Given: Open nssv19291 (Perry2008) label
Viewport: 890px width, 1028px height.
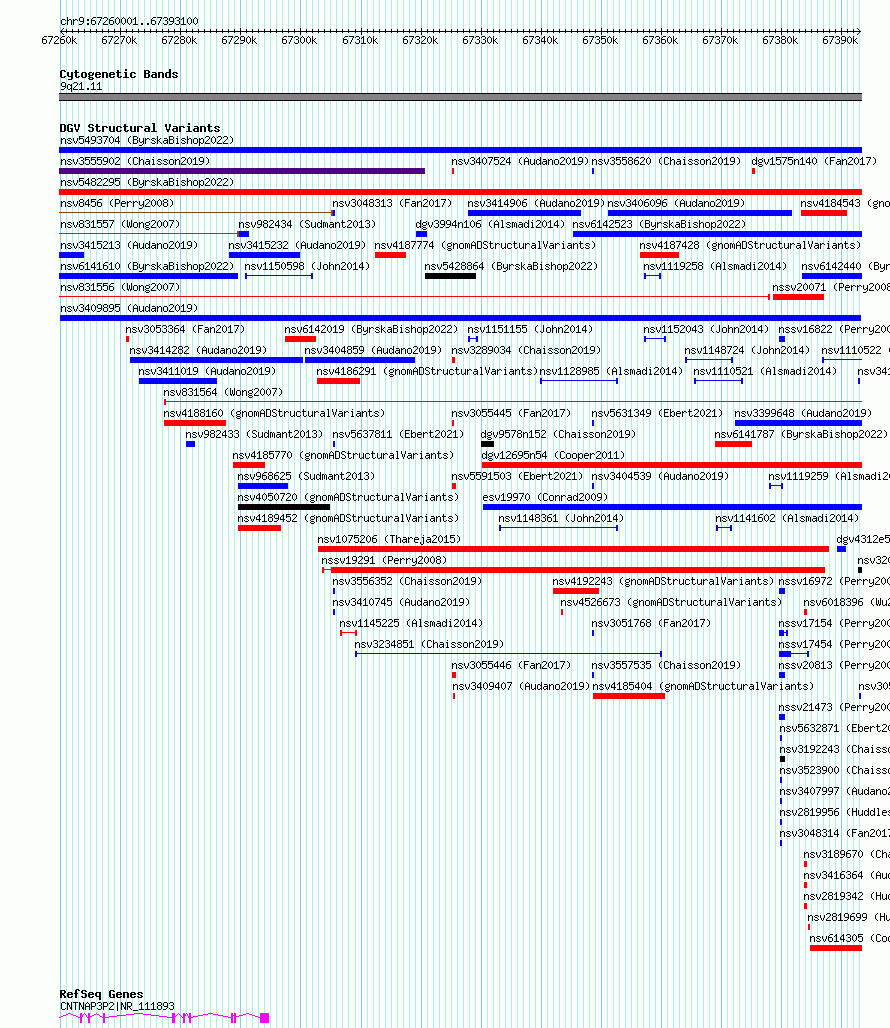Looking at the screenshot, I should click(x=384, y=560).
